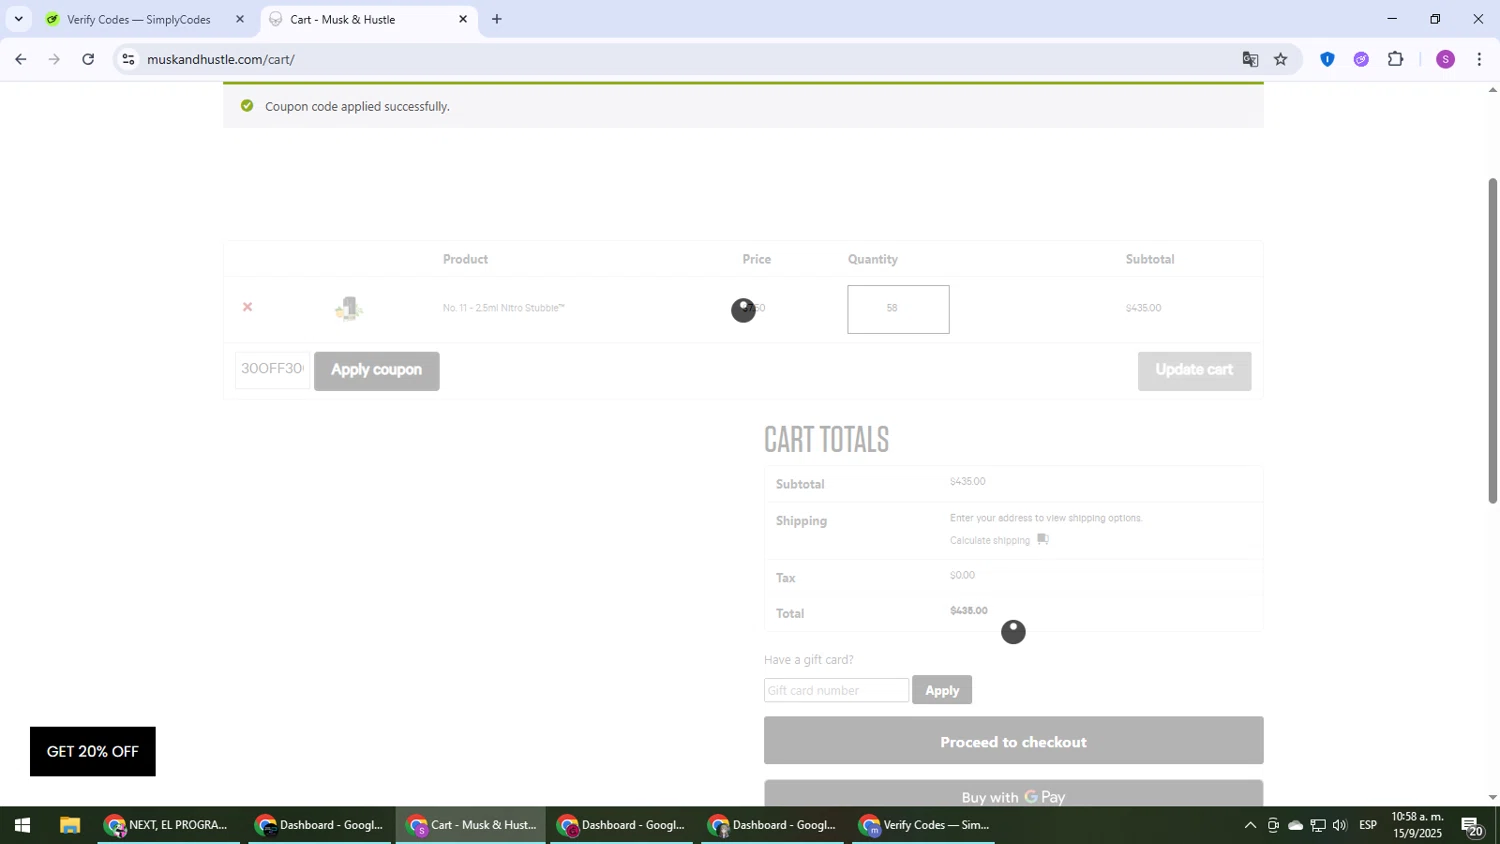Go forward to next page

tap(54, 60)
